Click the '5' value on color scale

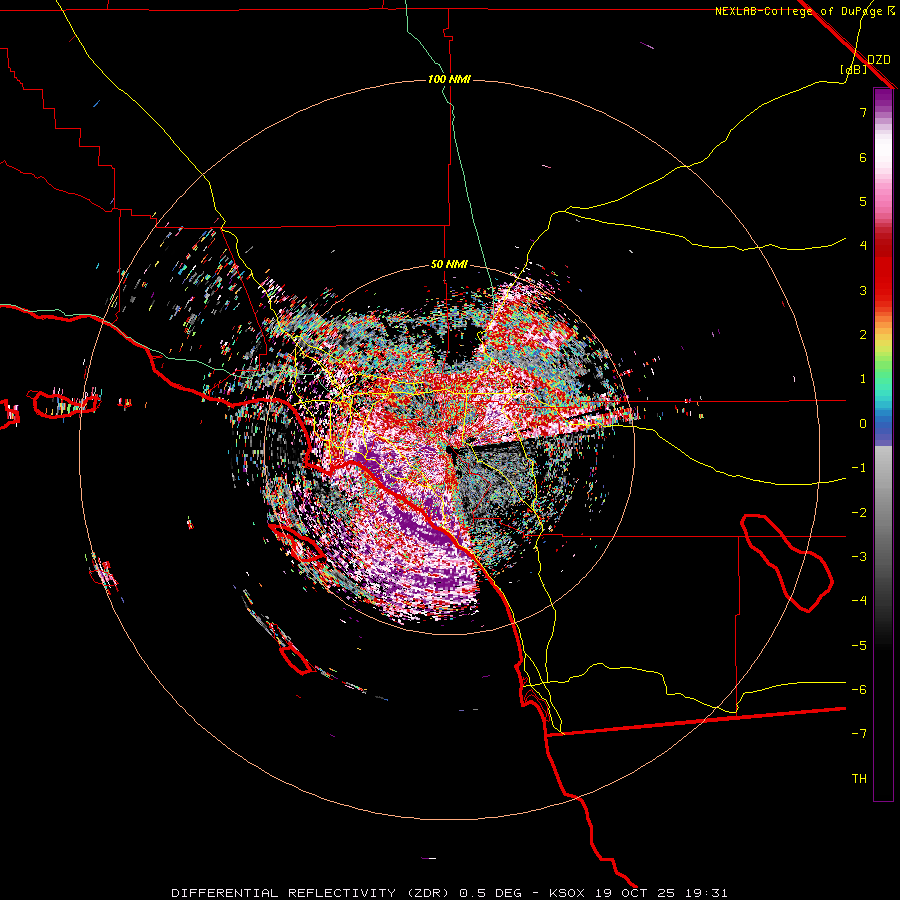click(x=863, y=201)
